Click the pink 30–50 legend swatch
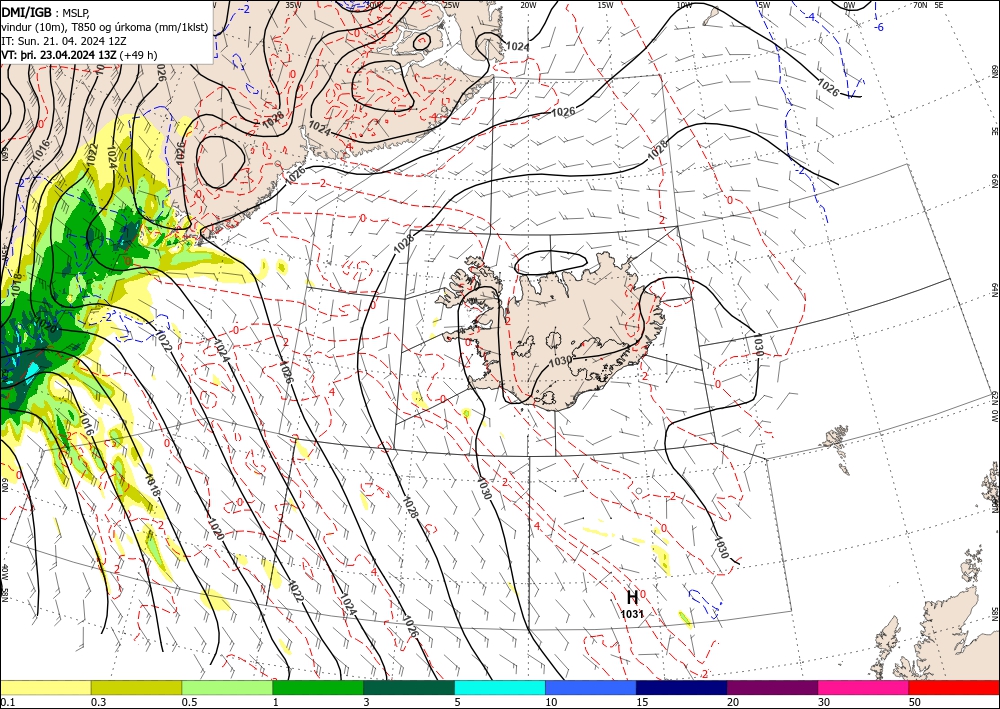The width and height of the screenshot is (1000, 709). click(864, 687)
